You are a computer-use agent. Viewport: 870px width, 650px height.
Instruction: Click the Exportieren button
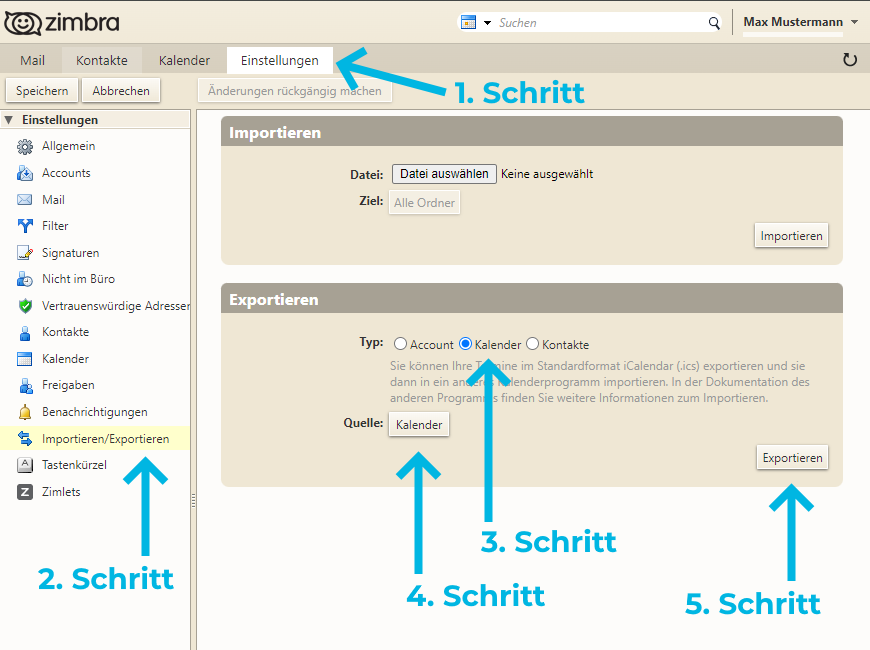(x=792, y=458)
